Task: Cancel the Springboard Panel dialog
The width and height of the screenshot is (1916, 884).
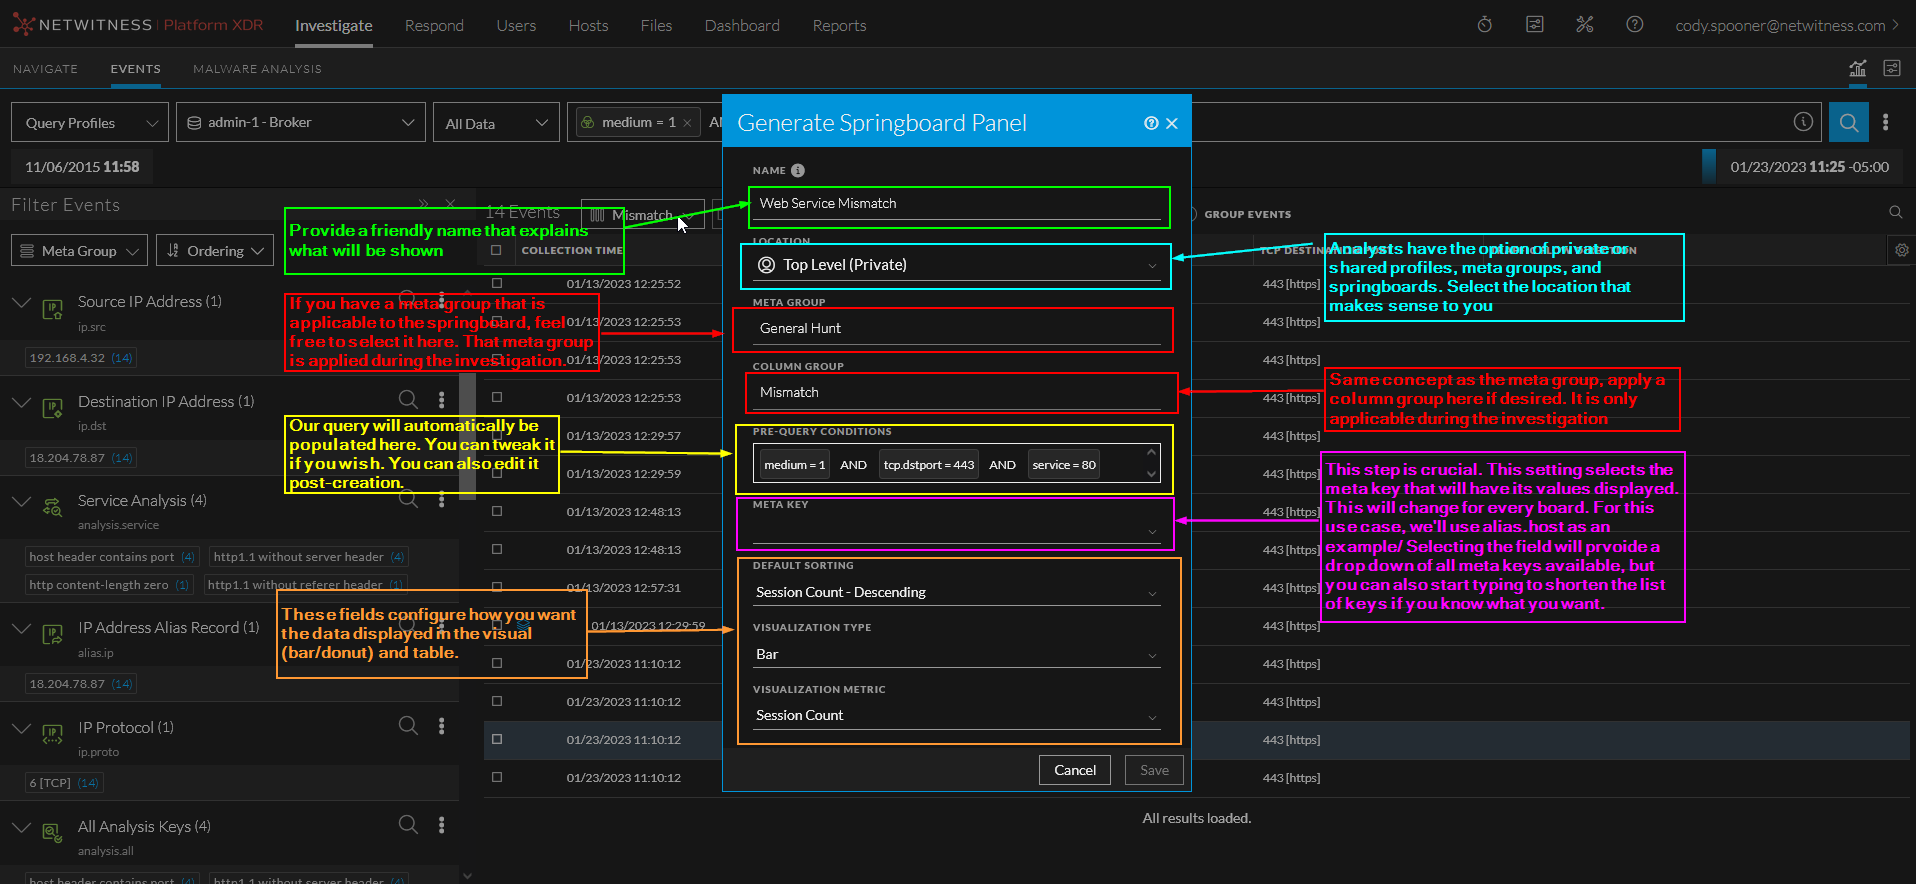Action: tap(1075, 770)
